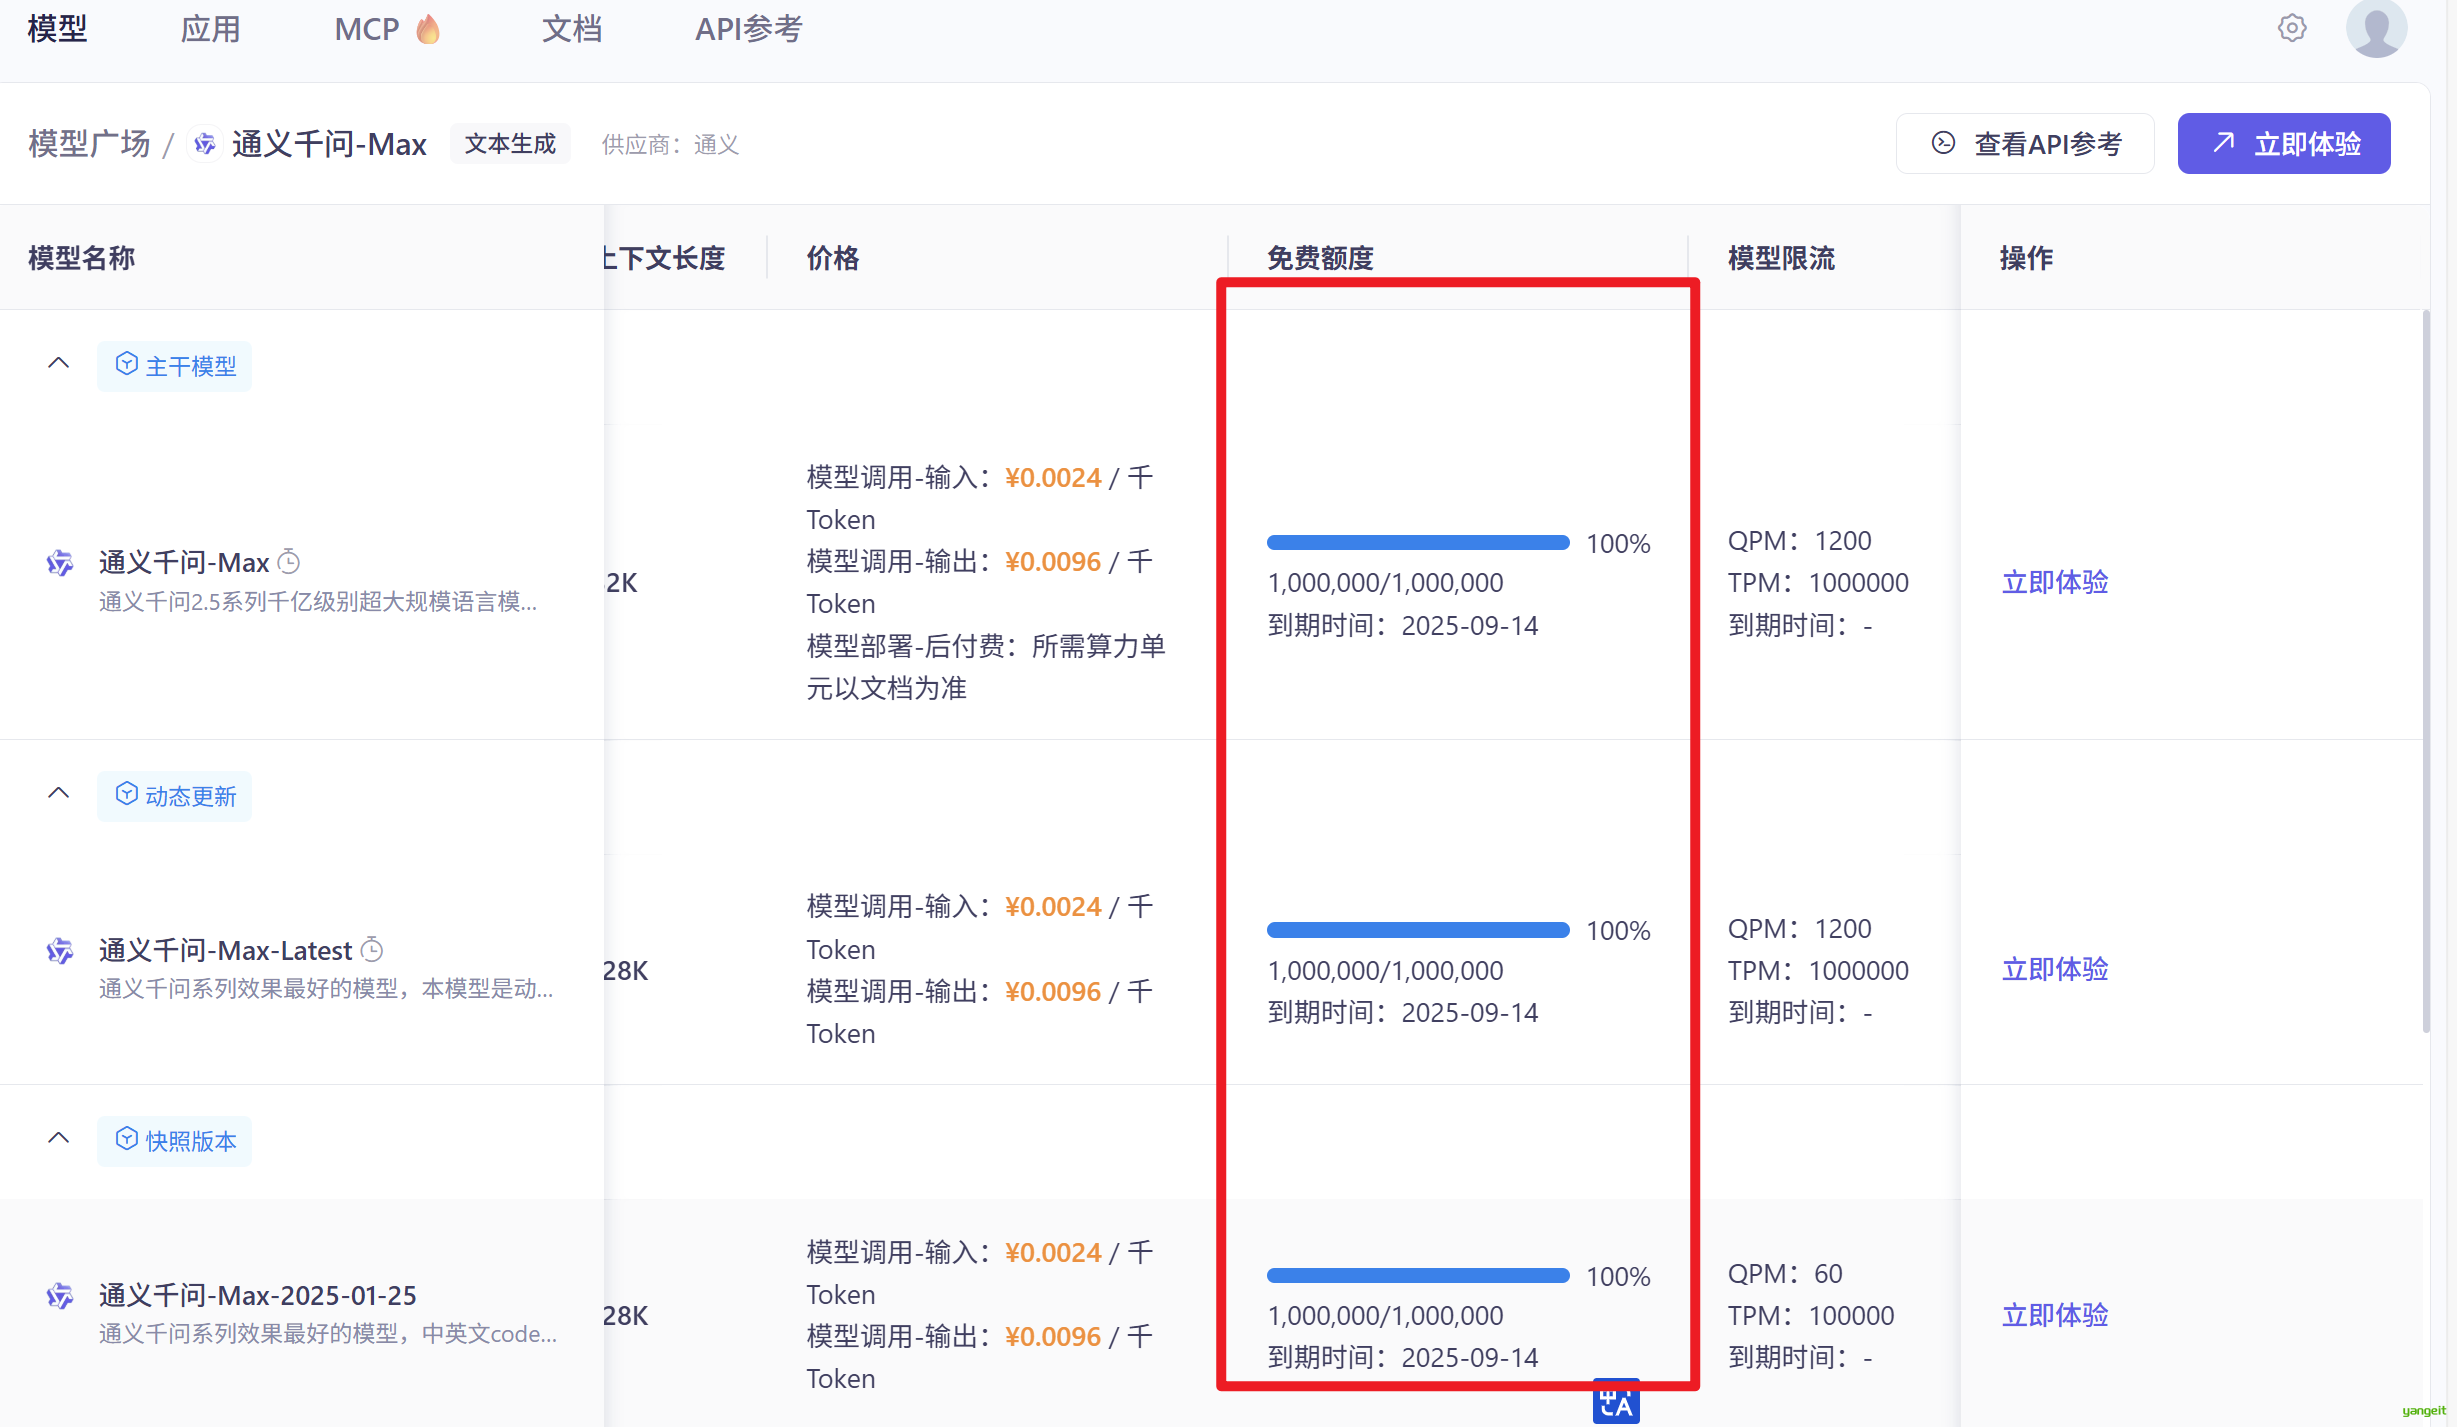Click description '通义千问2.5系列千亿级别超大规模语言模...'

[318, 602]
